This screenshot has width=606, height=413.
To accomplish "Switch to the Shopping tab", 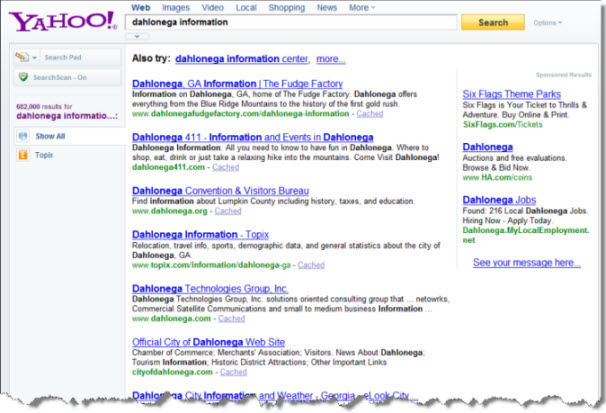I will [x=287, y=8].
